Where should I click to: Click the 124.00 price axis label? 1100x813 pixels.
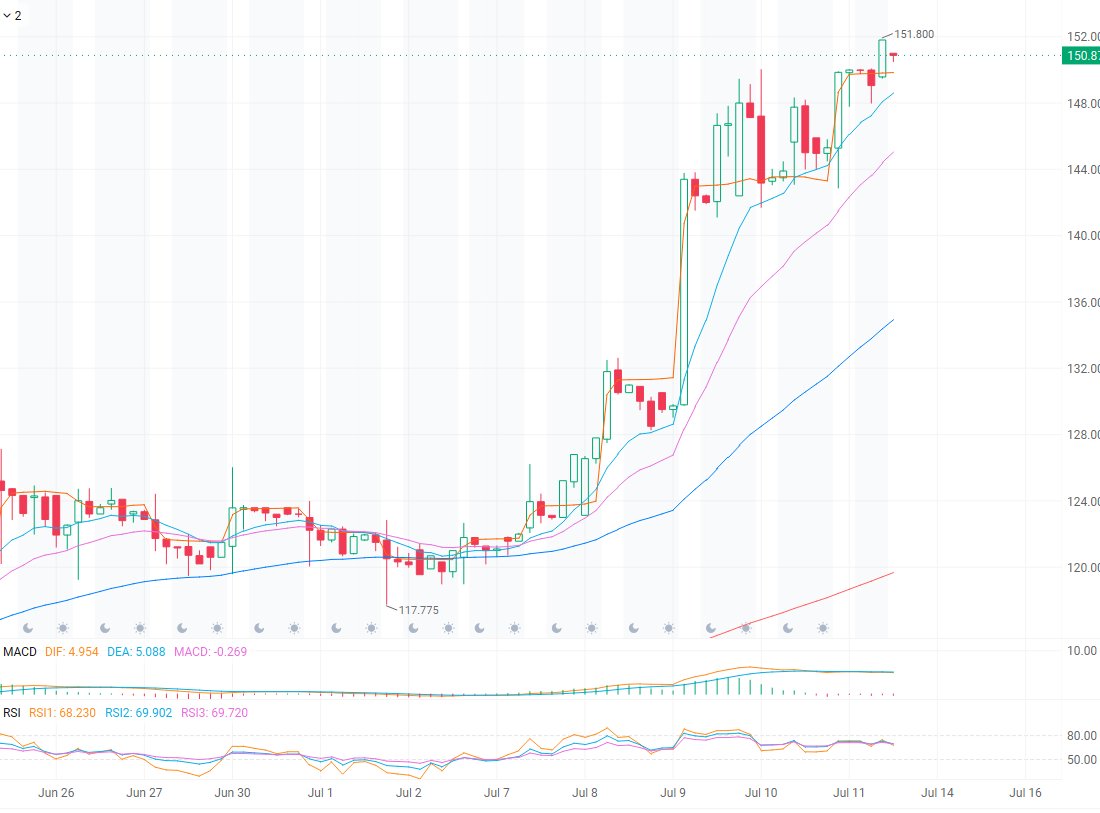tap(1082, 502)
